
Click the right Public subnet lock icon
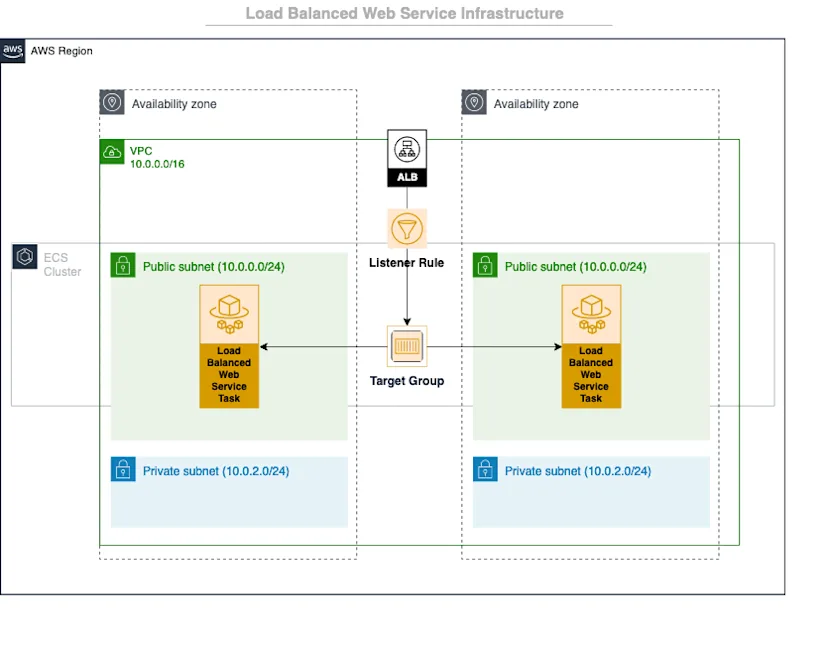coord(484,266)
